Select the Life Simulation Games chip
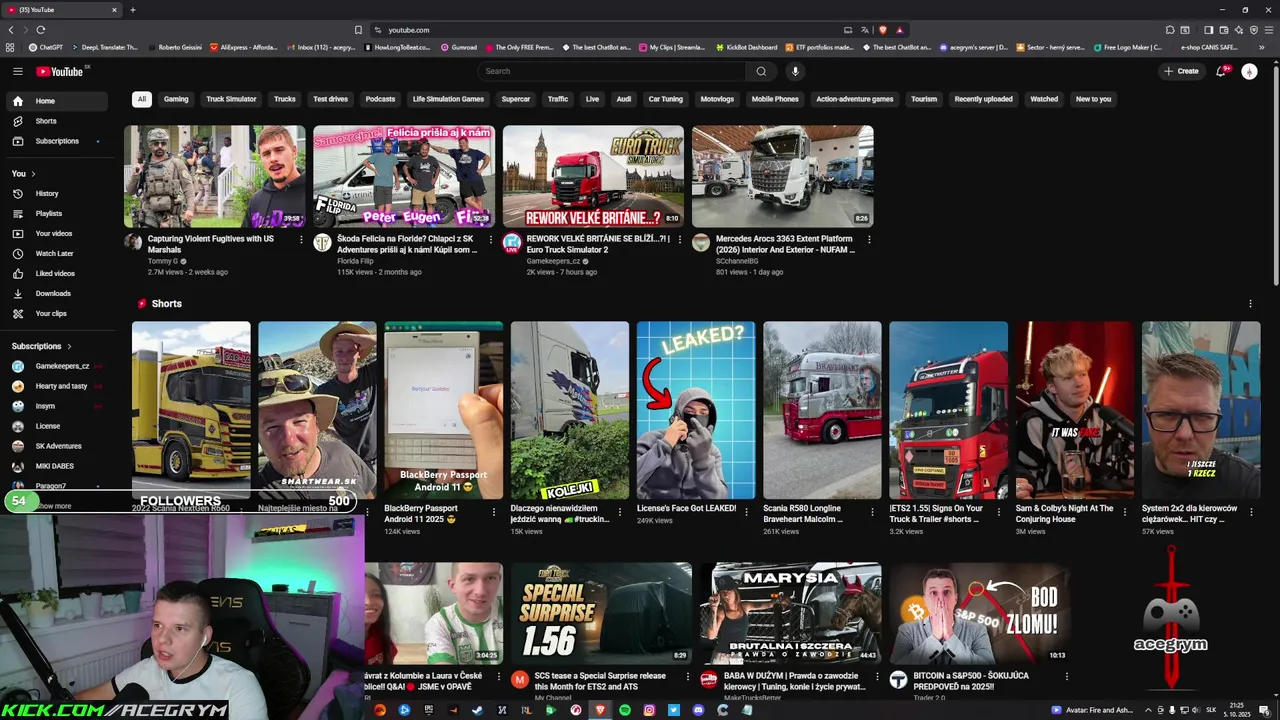 [x=448, y=99]
